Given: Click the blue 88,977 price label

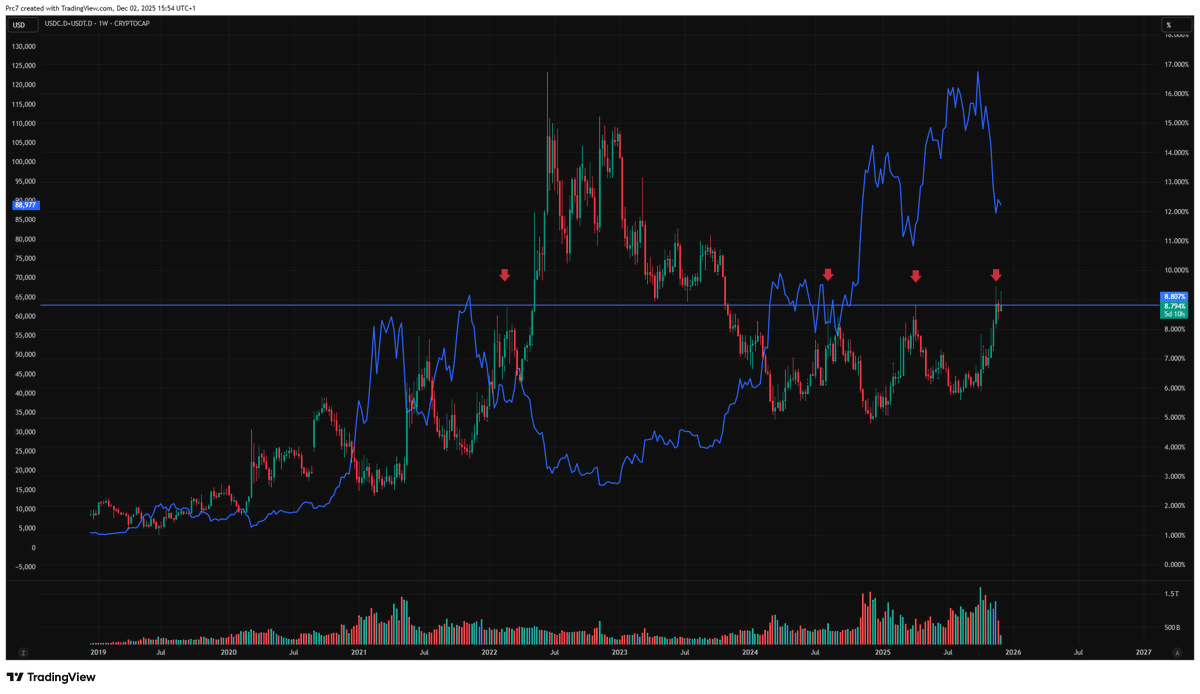Looking at the screenshot, I should [x=26, y=205].
